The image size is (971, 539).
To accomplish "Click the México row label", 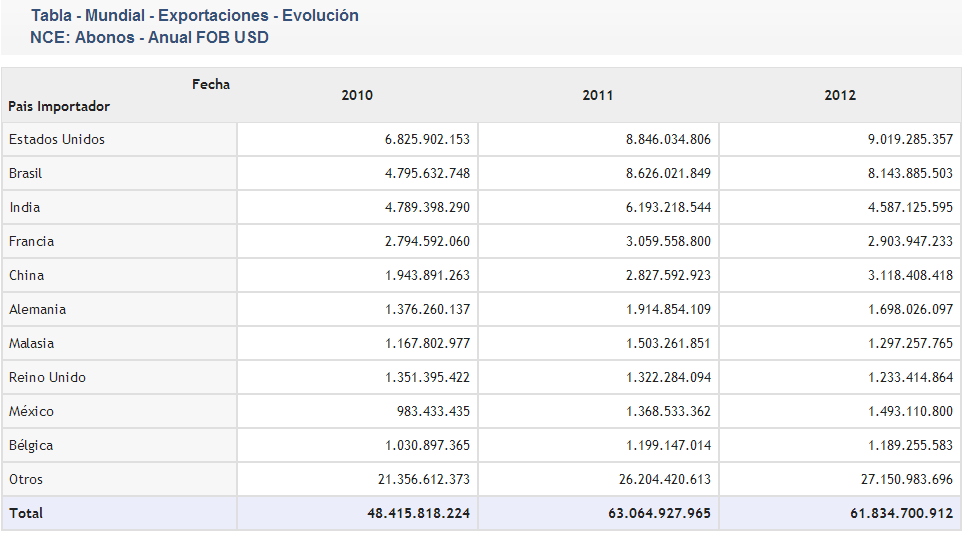I will click(32, 411).
